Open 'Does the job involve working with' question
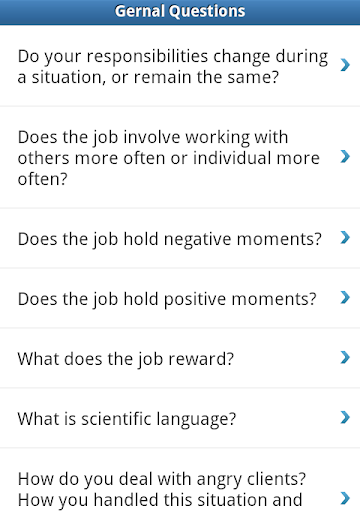 [x=180, y=158]
